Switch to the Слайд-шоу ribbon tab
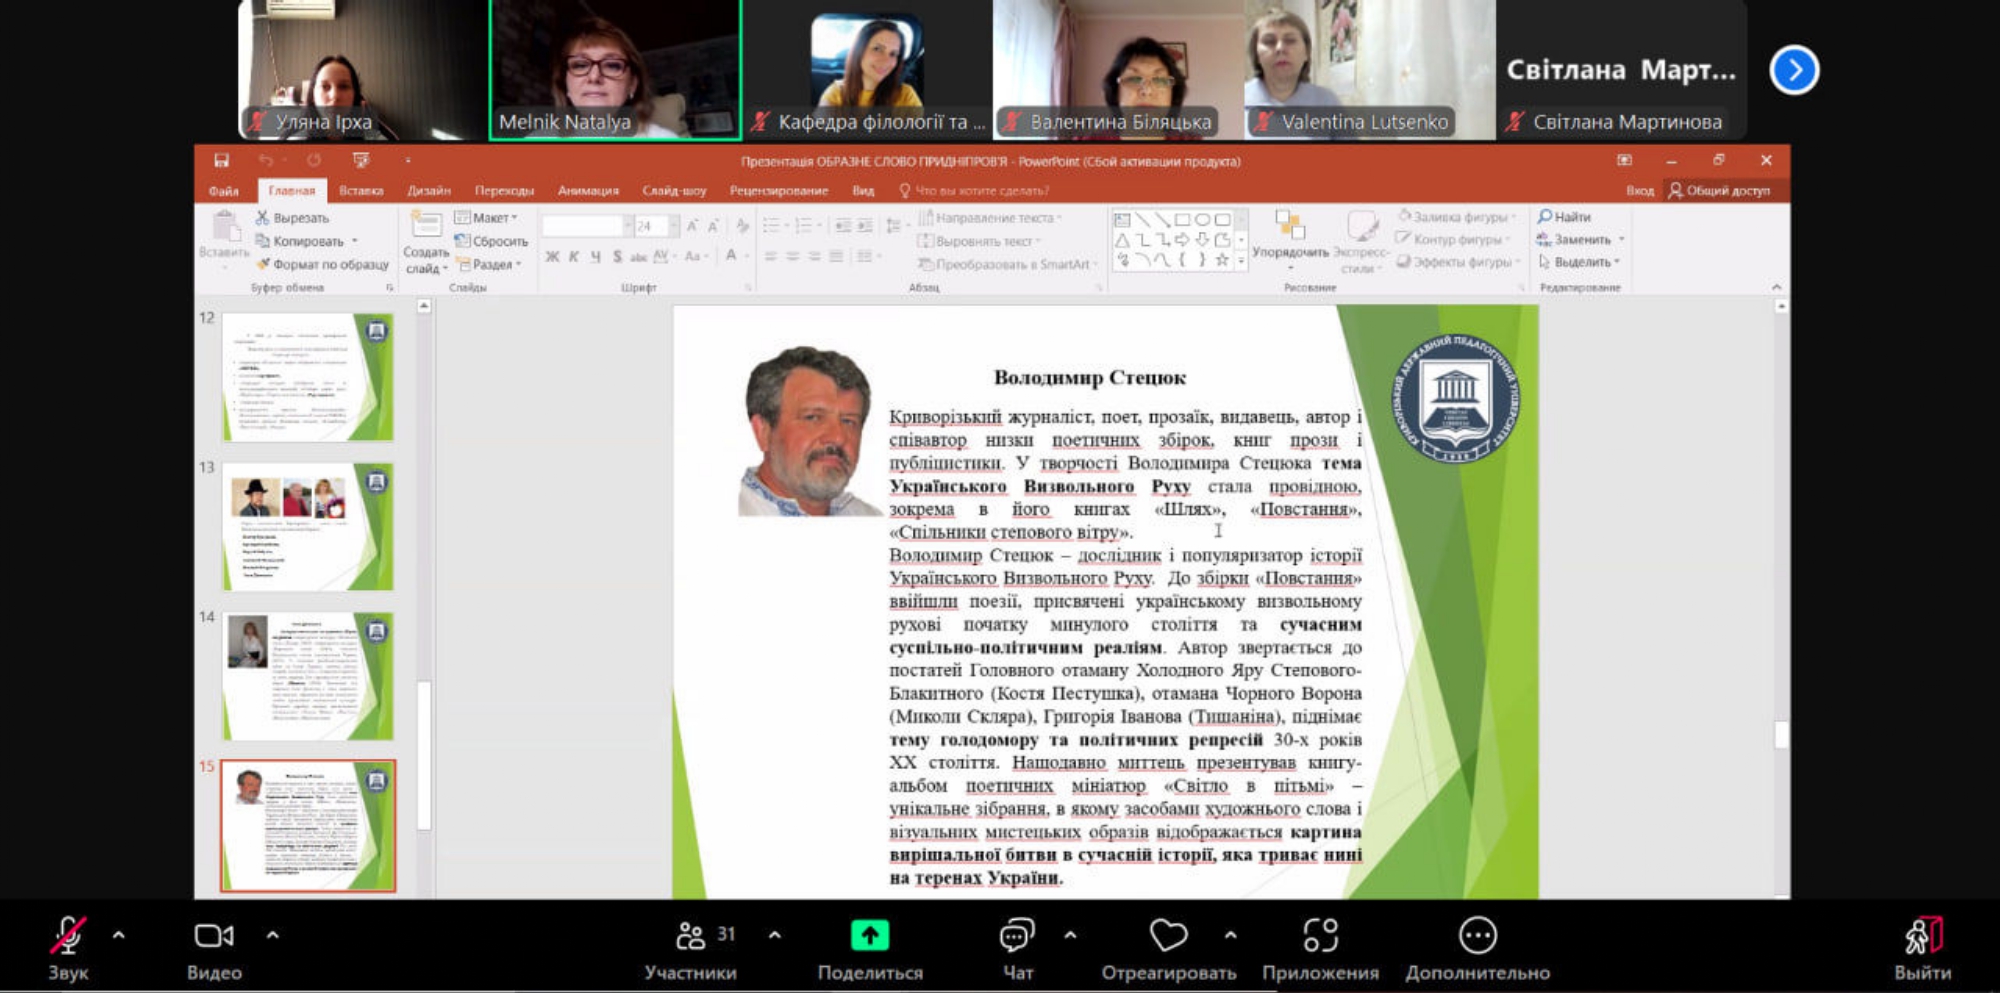Screen dimensions: 2000x993 click(674, 191)
